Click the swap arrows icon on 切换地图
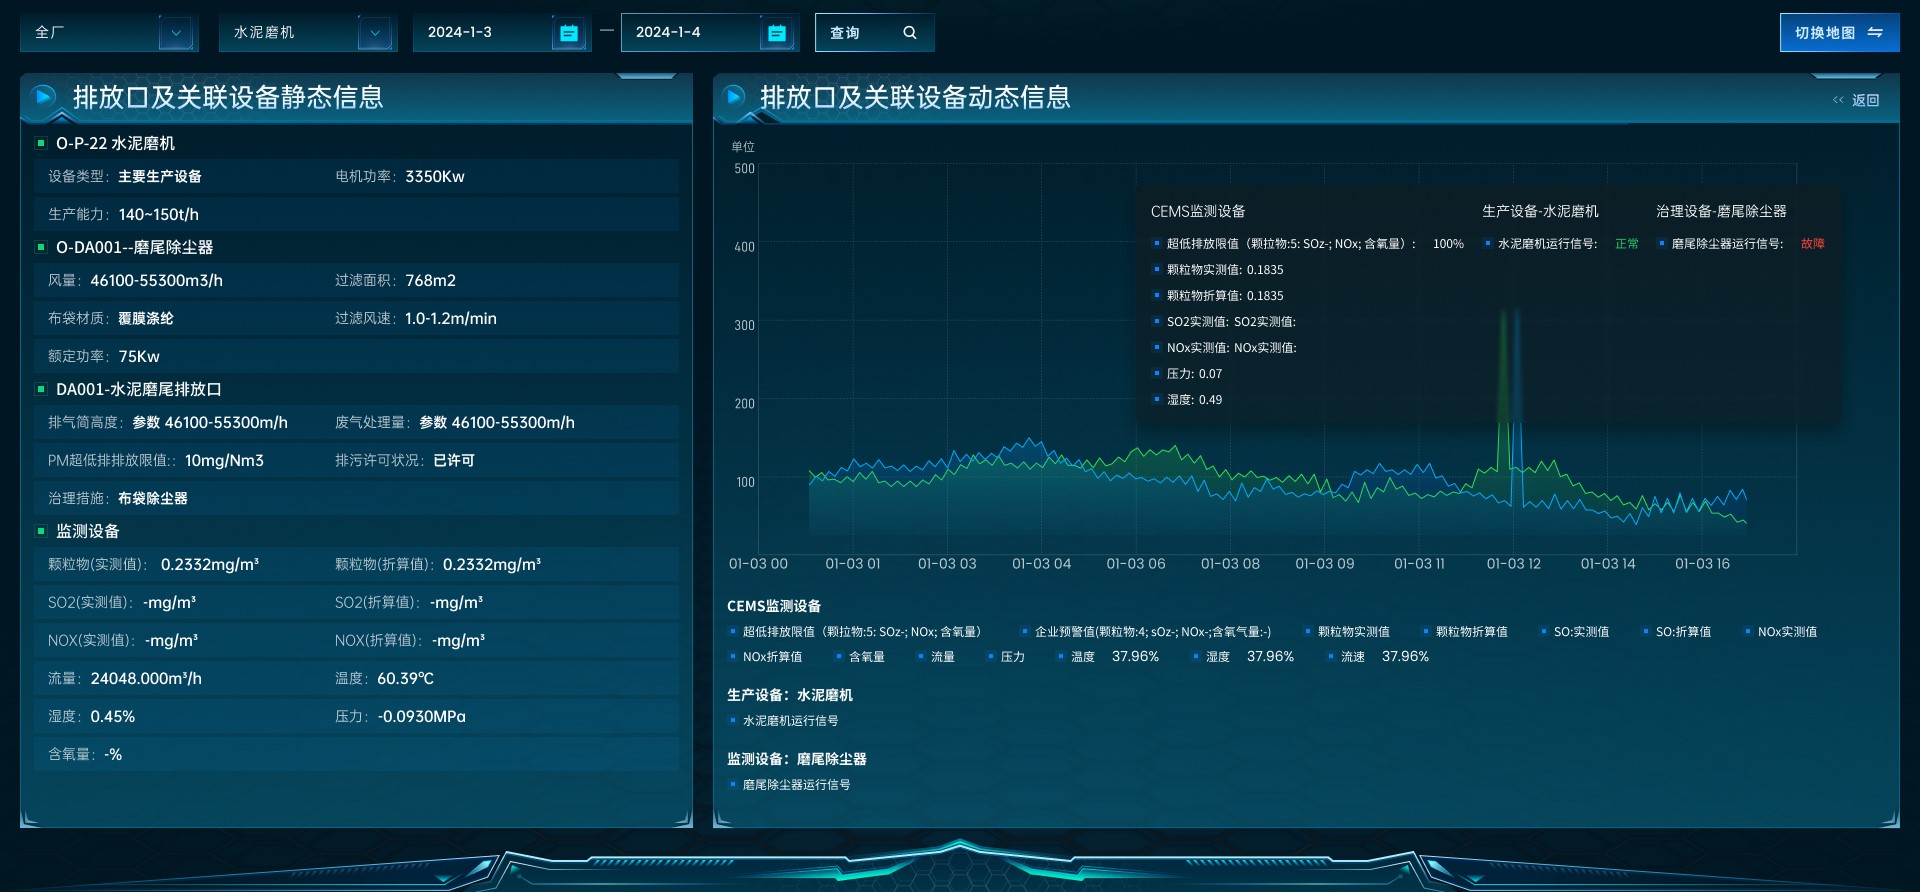Image resolution: width=1920 pixels, height=892 pixels. [x=1875, y=33]
